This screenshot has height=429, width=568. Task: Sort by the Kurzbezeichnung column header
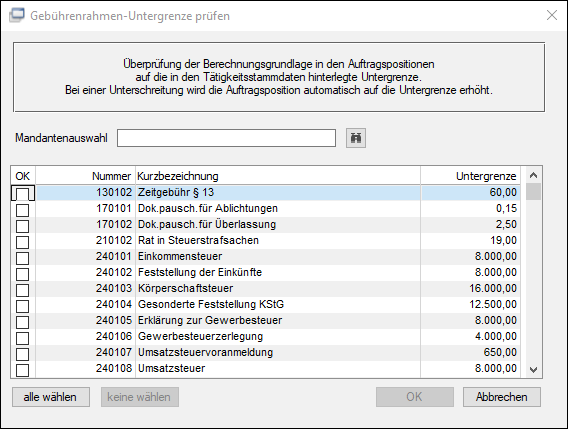click(x=278, y=176)
